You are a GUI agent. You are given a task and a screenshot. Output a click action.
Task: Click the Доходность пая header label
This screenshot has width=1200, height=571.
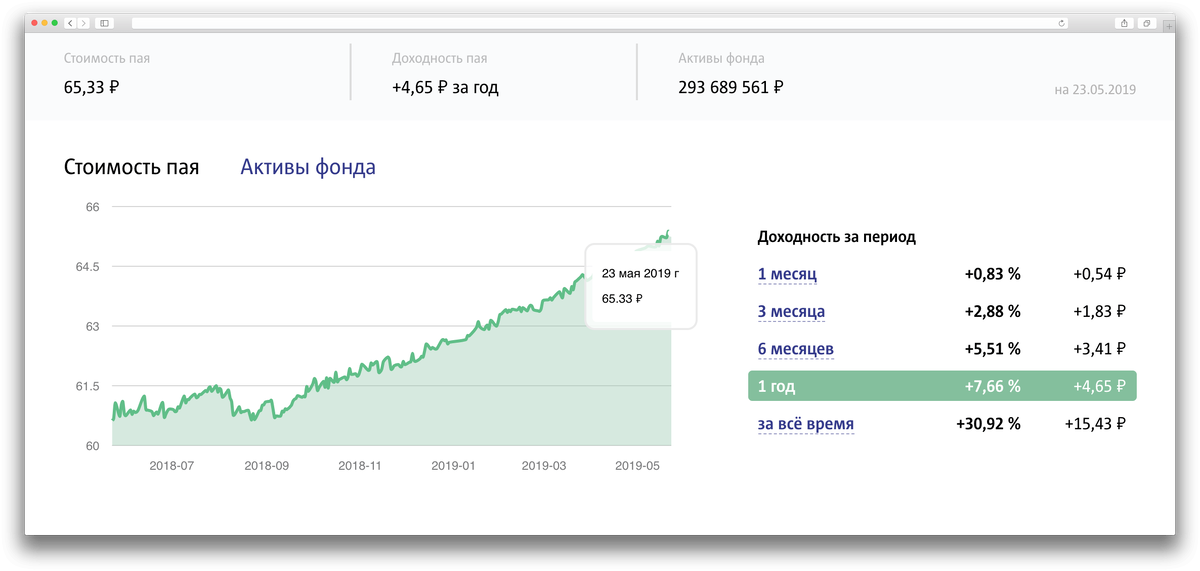(x=440, y=58)
